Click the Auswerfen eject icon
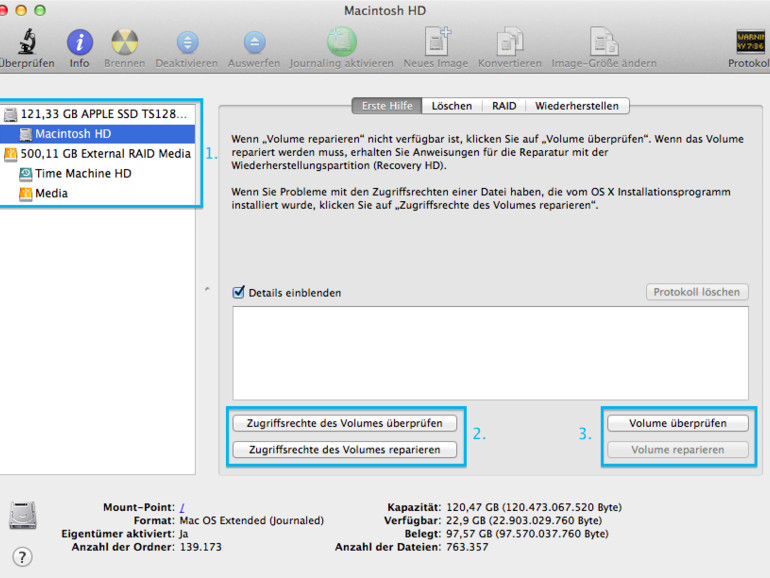 coord(254,42)
